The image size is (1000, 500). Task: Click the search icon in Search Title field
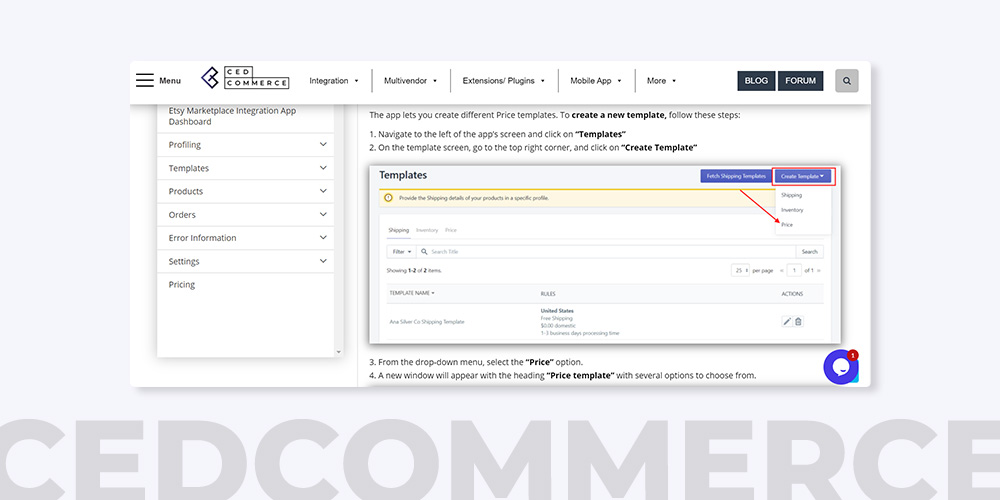tap(423, 252)
